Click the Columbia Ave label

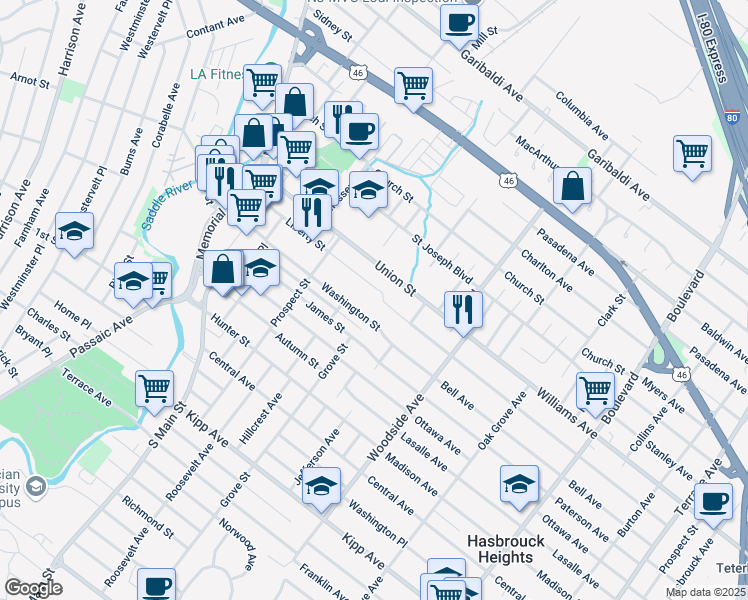(582, 116)
